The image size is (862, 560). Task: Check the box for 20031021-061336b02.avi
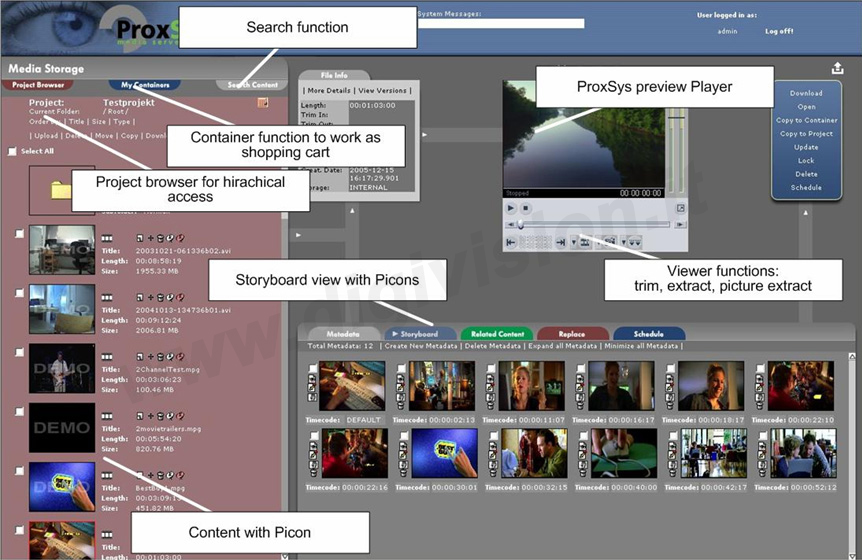[x=19, y=234]
